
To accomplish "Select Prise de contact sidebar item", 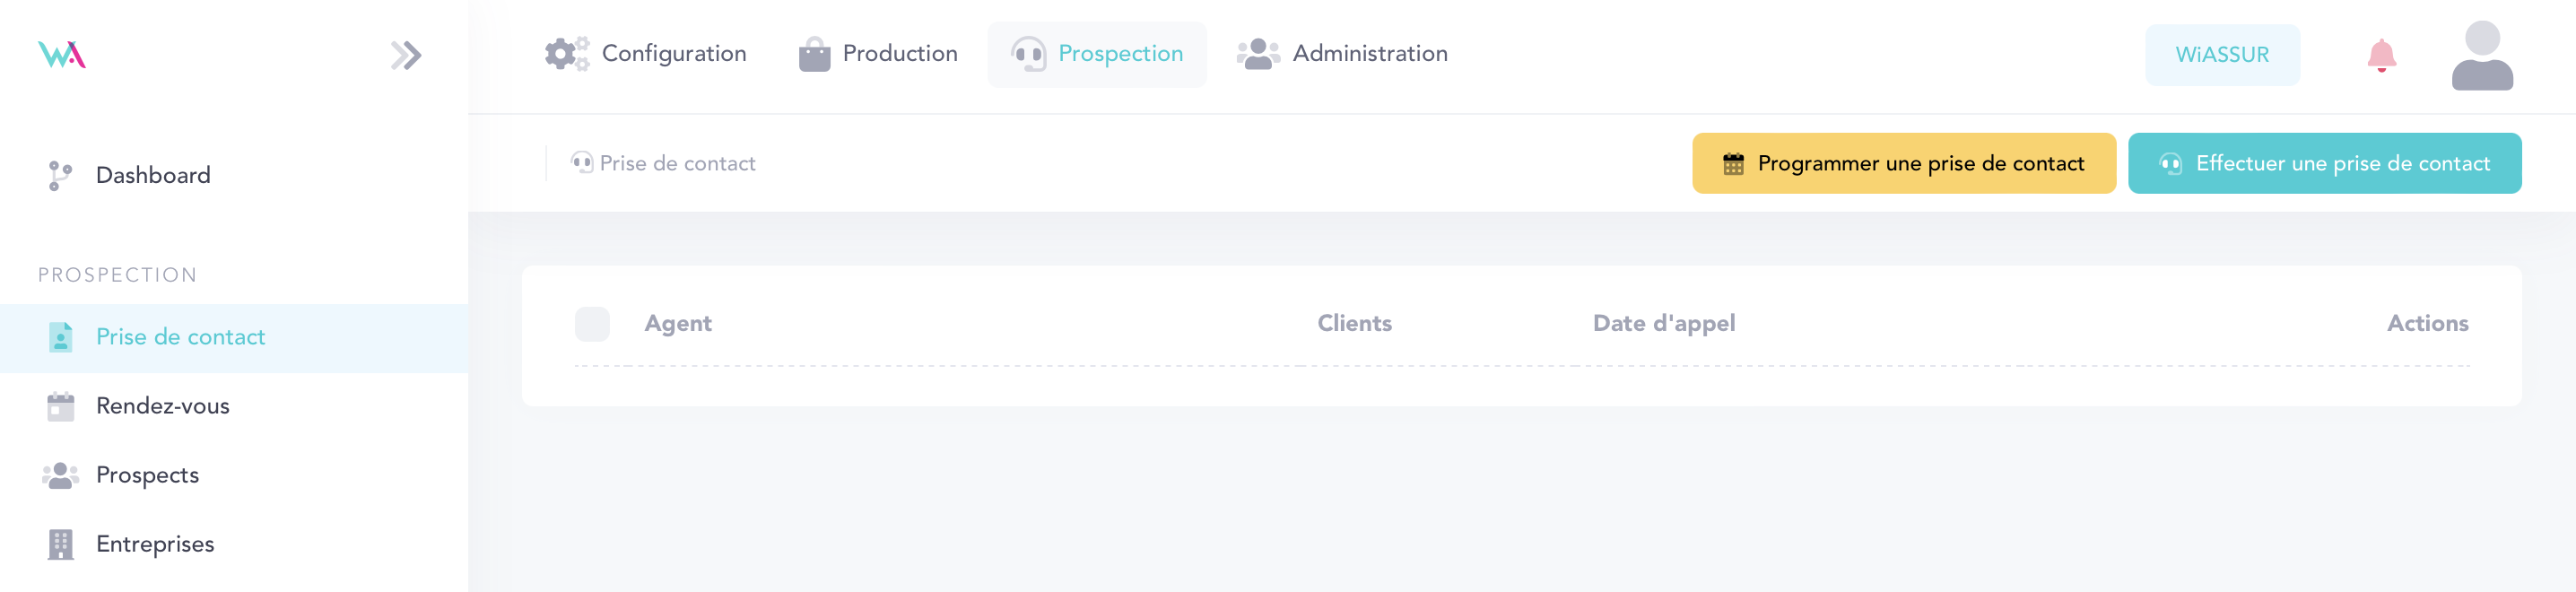I will point(180,337).
